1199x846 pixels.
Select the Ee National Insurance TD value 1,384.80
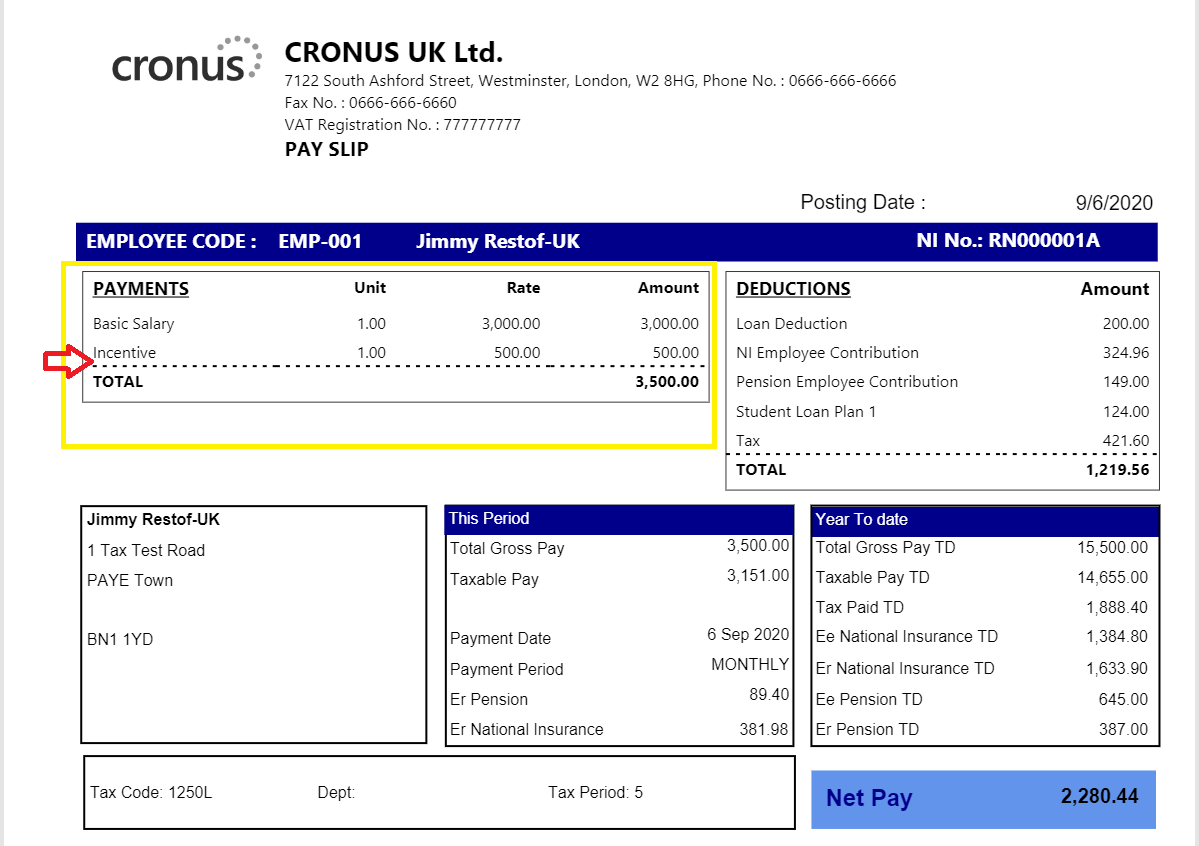tap(1116, 636)
